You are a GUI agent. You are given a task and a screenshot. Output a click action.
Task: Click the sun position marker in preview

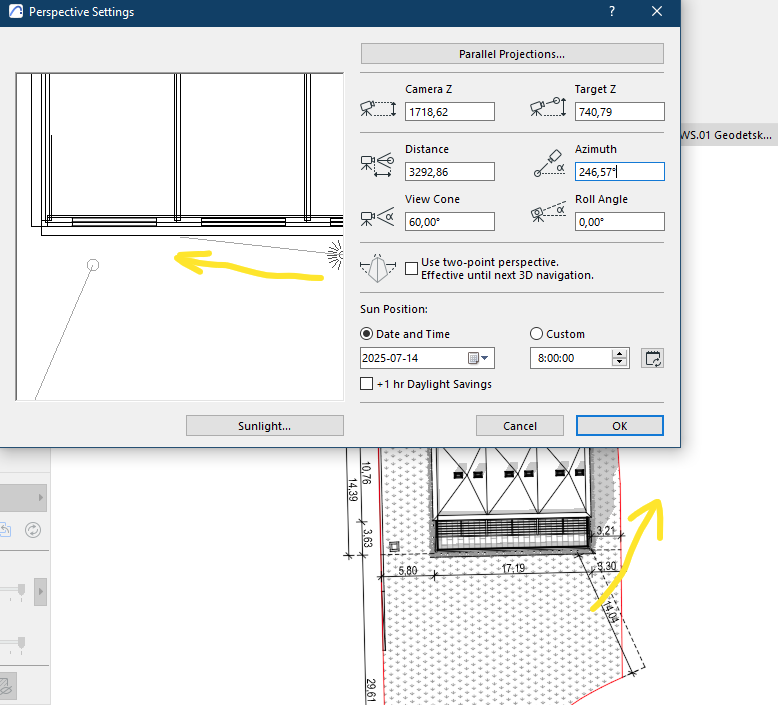[335, 255]
